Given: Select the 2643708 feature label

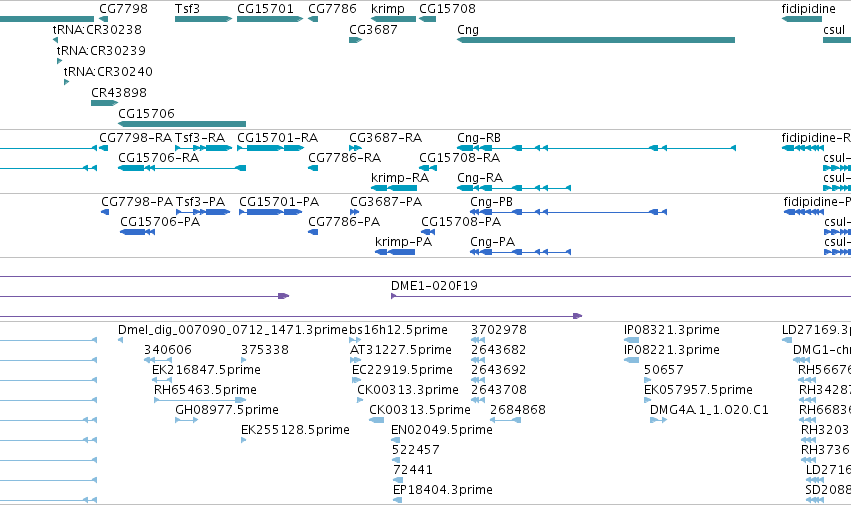Looking at the screenshot, I should coord(499,390).
